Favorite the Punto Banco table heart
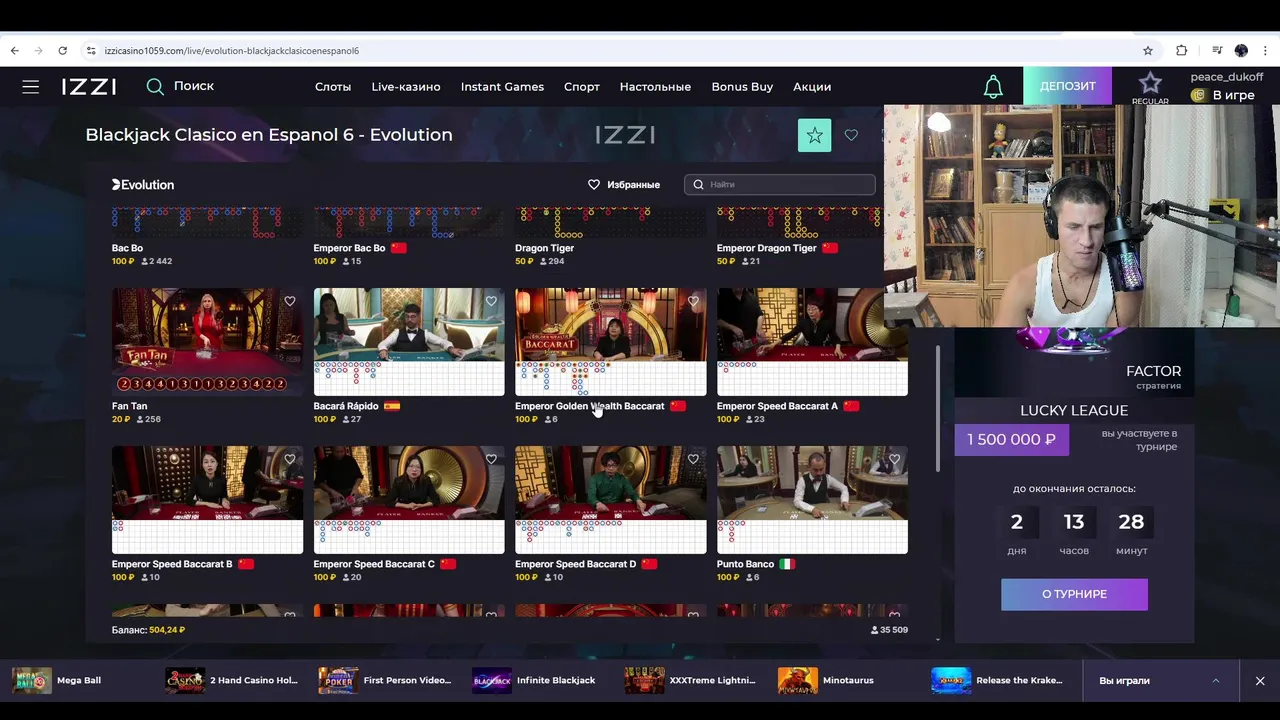Screen dimensions: 1280x720 click(894, 459)
